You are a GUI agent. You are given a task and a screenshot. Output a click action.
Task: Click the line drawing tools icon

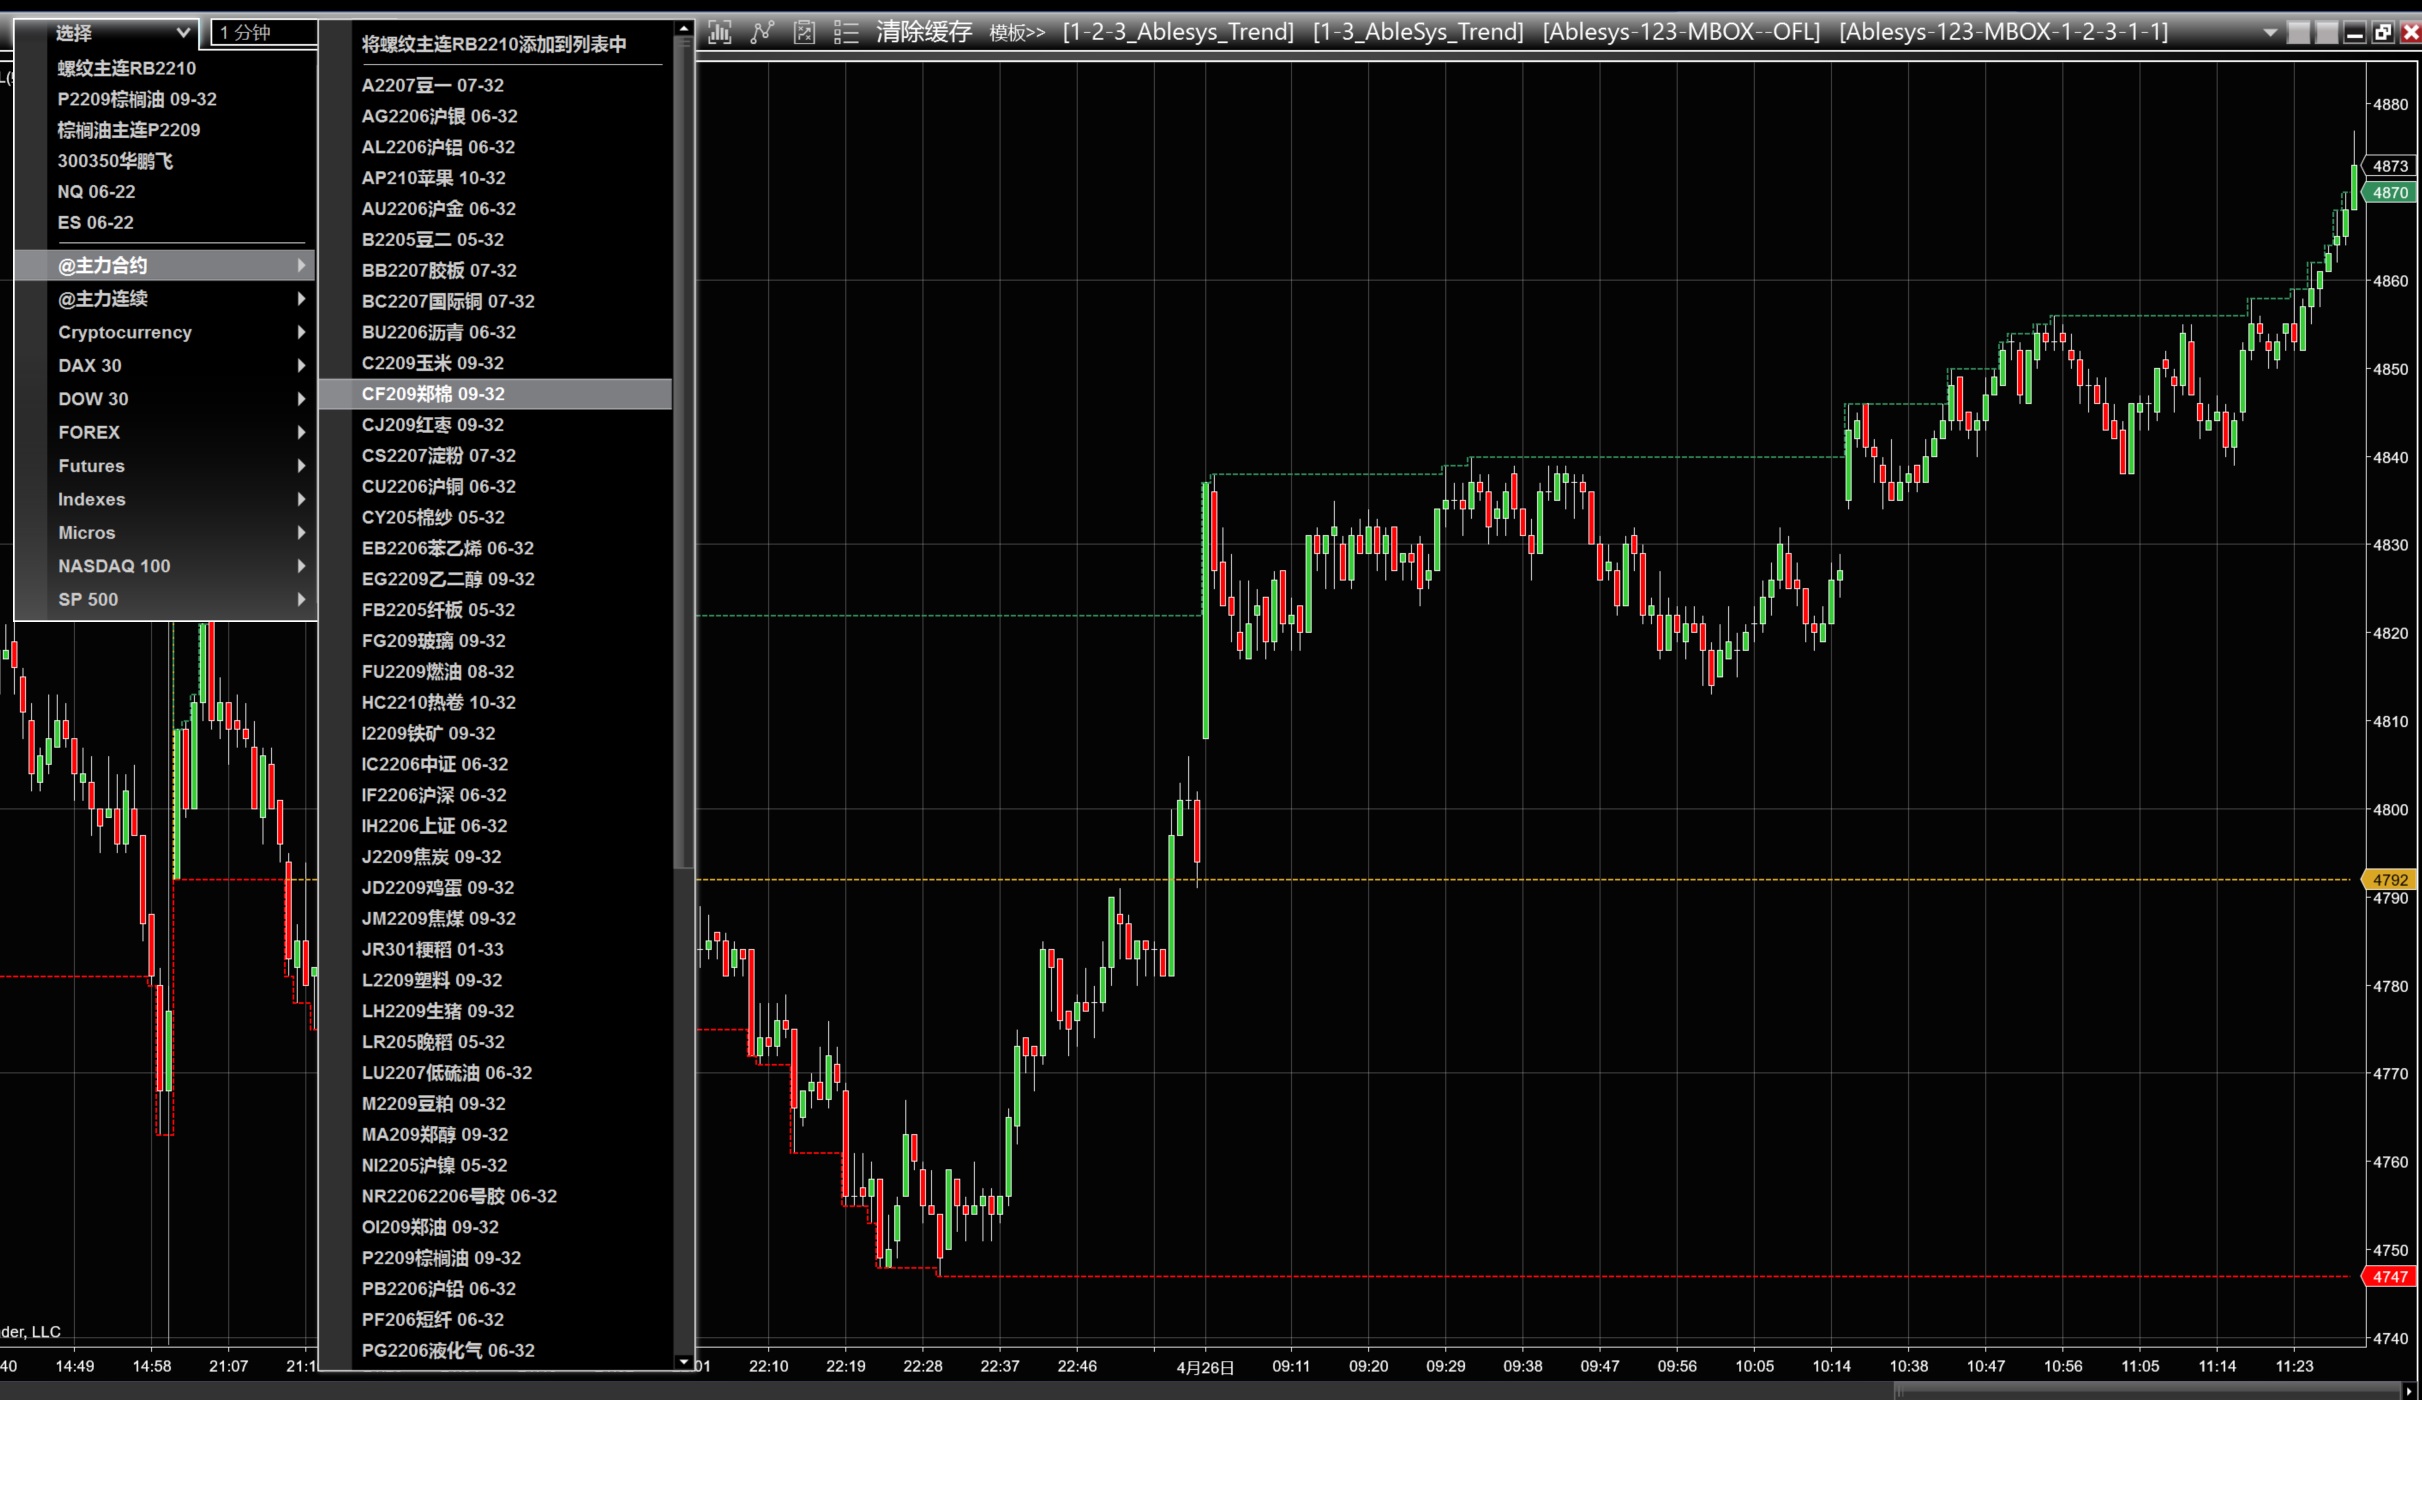coord(762,32)
